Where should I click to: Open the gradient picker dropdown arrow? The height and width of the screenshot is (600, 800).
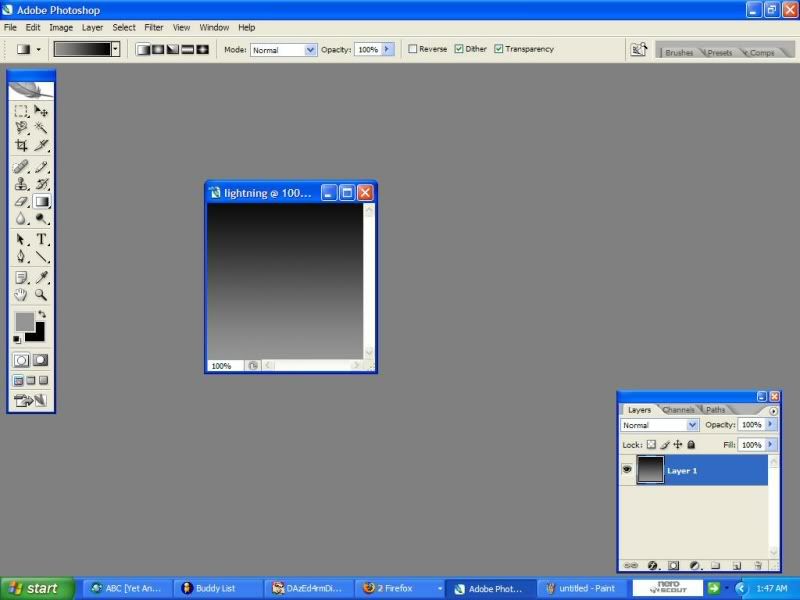115,49
